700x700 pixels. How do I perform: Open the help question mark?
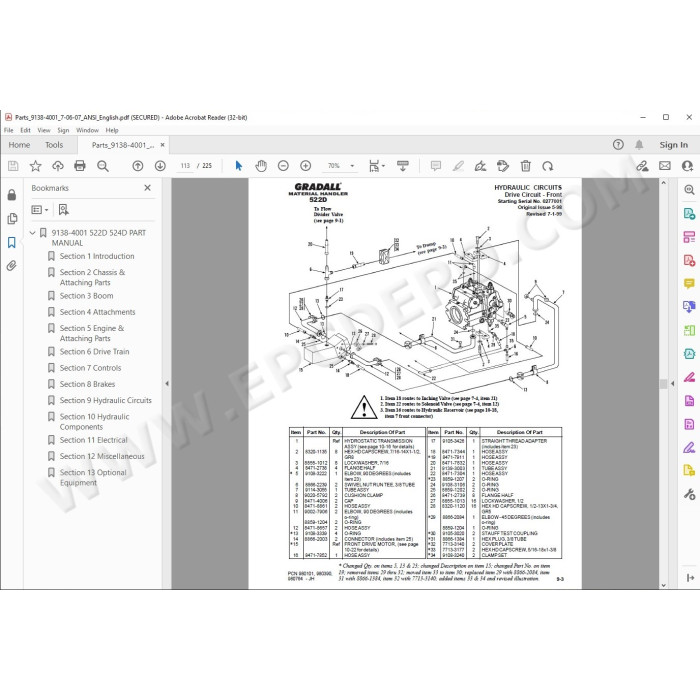(x=618, y=145)
